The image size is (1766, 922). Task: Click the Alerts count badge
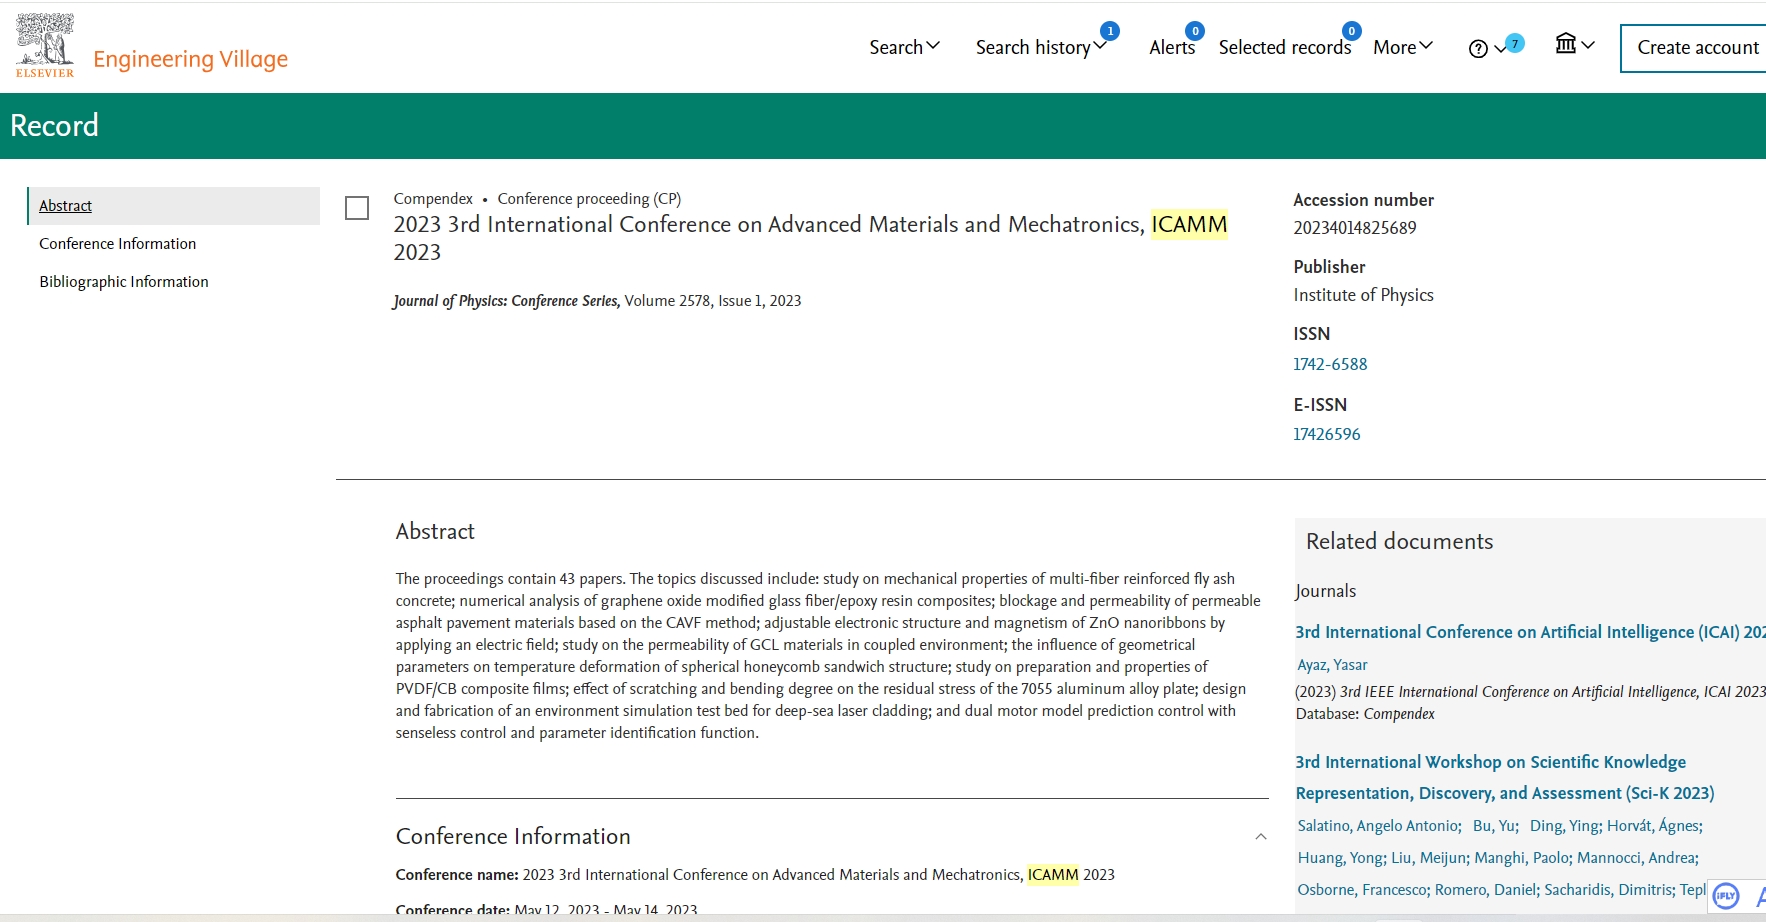pos(1195,31)
